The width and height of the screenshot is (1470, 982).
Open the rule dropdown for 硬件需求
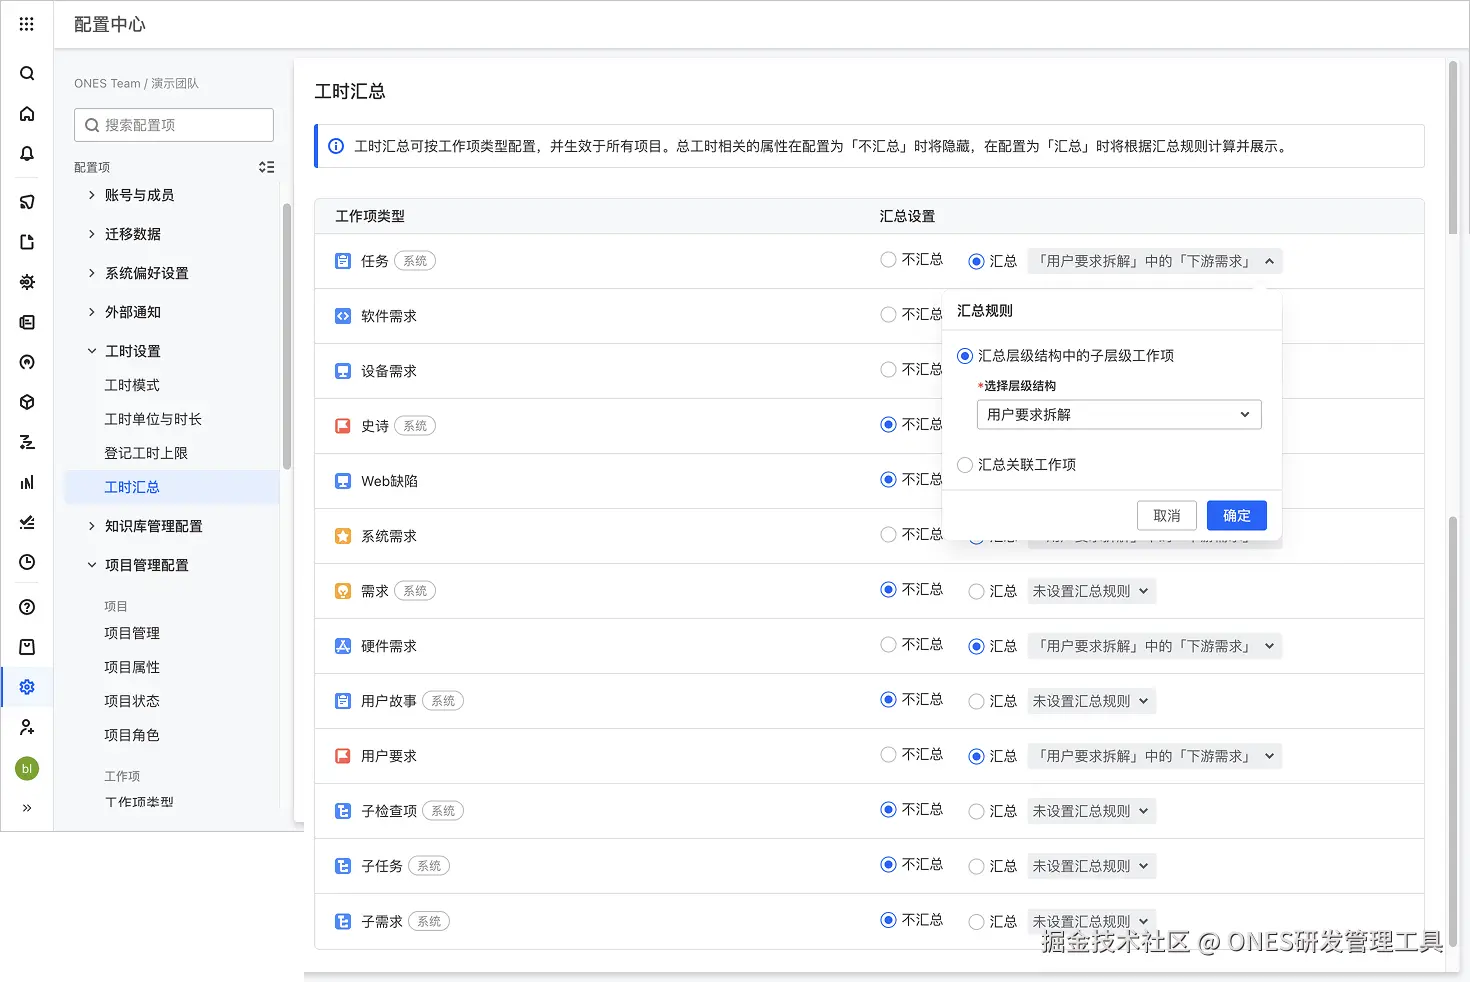[1155, 646]
